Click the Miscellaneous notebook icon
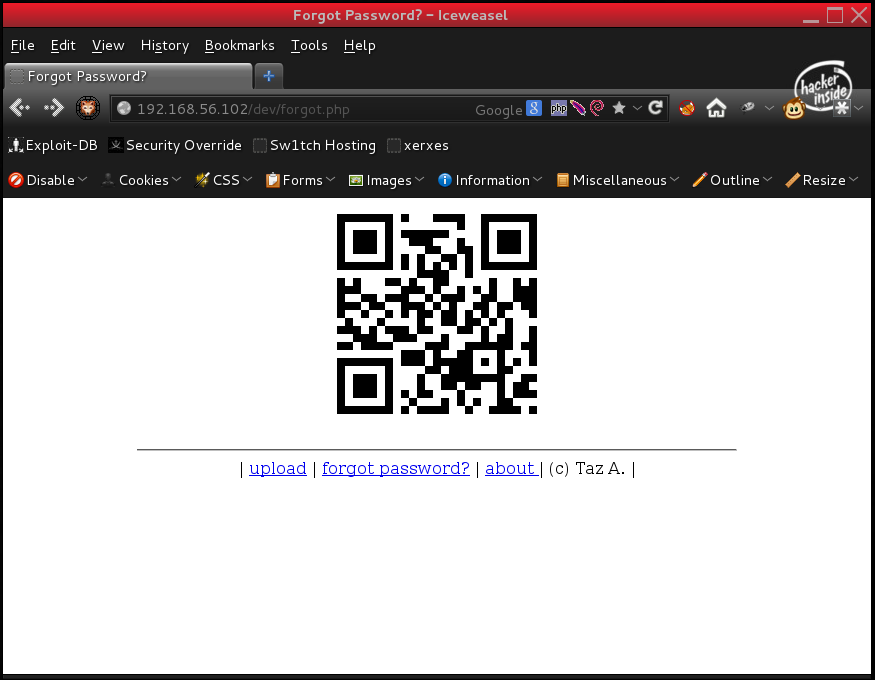 tap(562, 180)
